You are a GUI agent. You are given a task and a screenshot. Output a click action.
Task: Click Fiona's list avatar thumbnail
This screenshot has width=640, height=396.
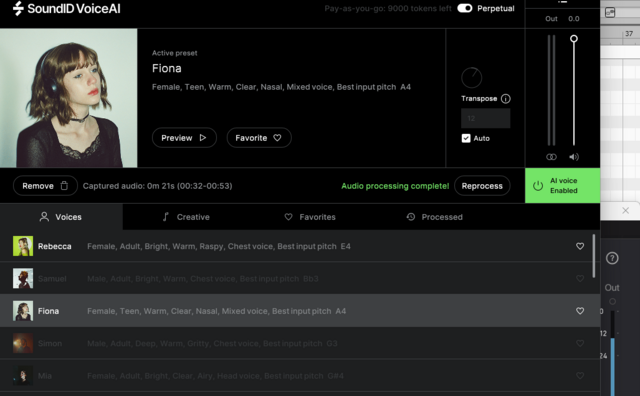pyautogui.click(x=23, y=311)
